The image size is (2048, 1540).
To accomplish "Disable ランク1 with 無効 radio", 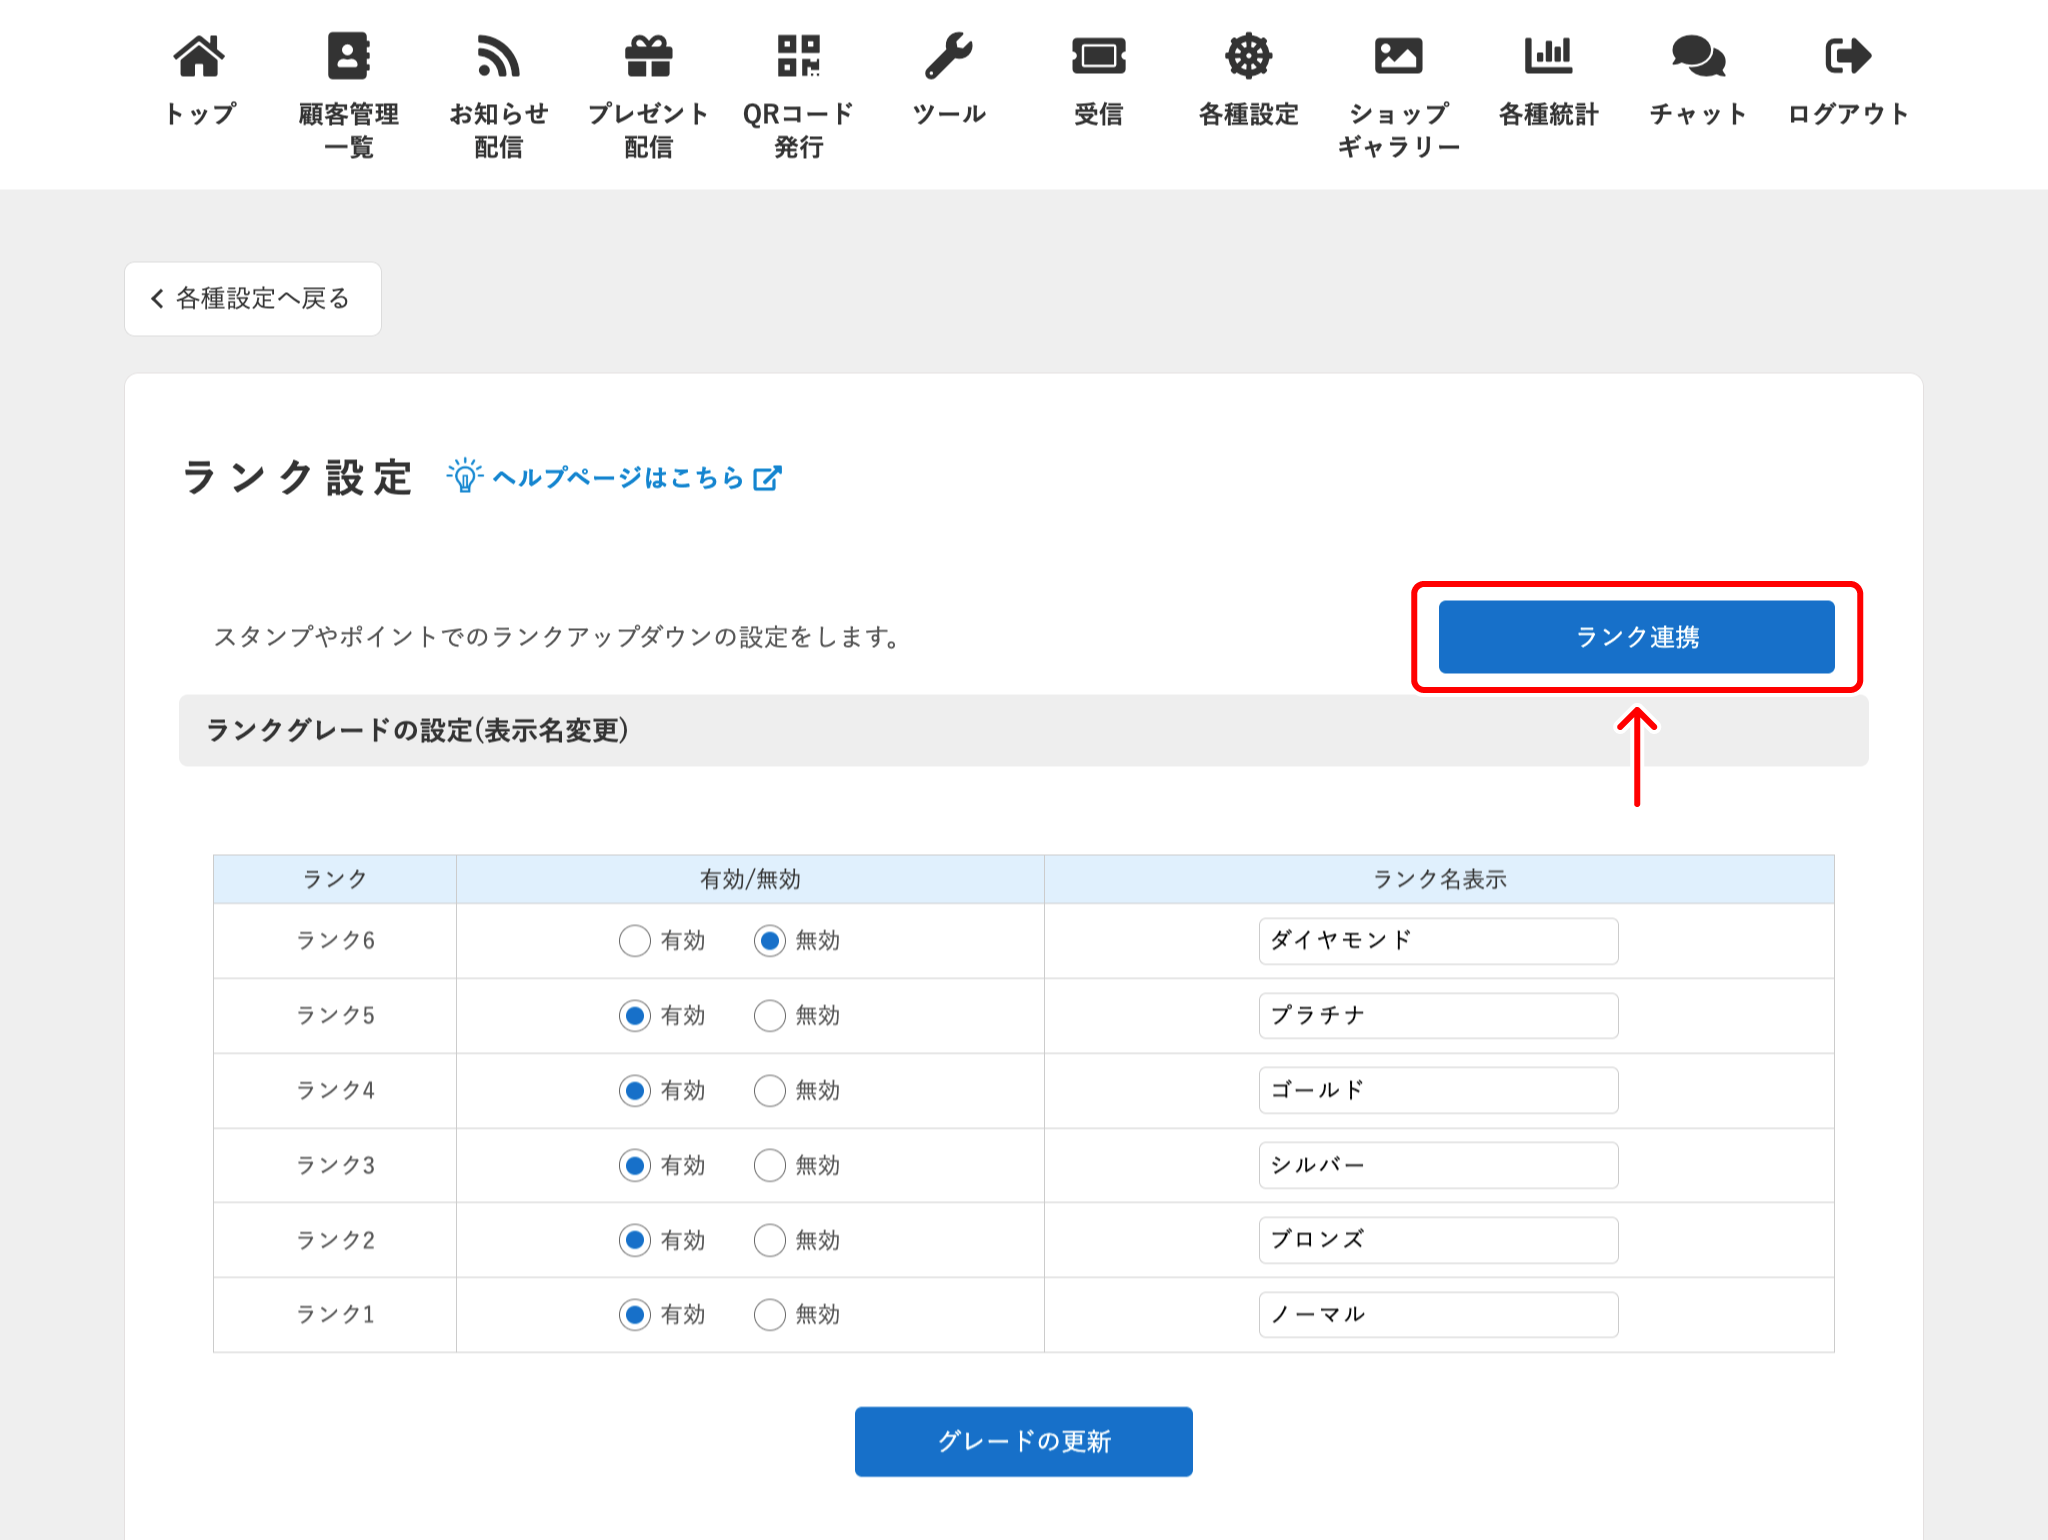I will coord(770,1315).
